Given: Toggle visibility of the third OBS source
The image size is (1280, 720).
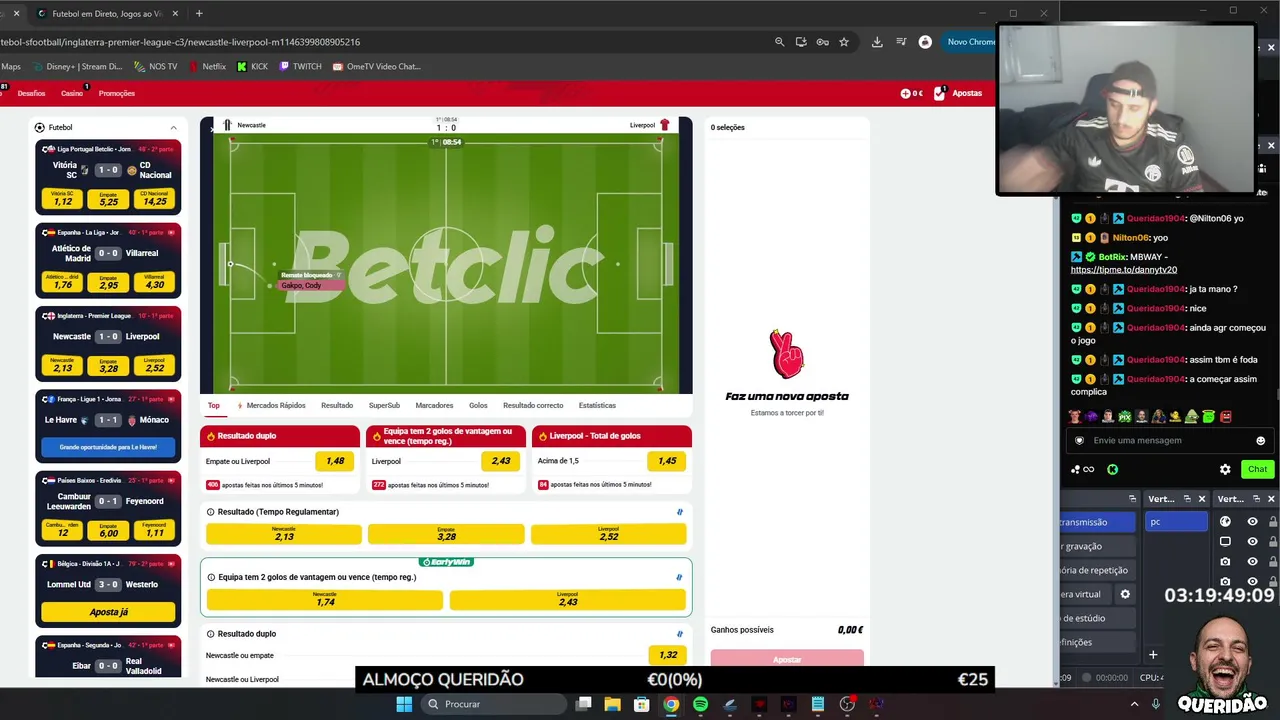Looking at the screenshot, I should click(x=1252, y=561).
